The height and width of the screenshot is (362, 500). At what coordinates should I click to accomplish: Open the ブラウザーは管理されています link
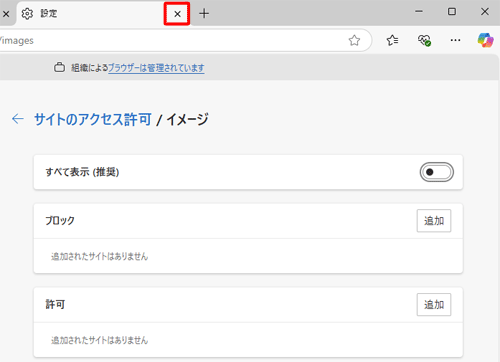tap(156, 68)
